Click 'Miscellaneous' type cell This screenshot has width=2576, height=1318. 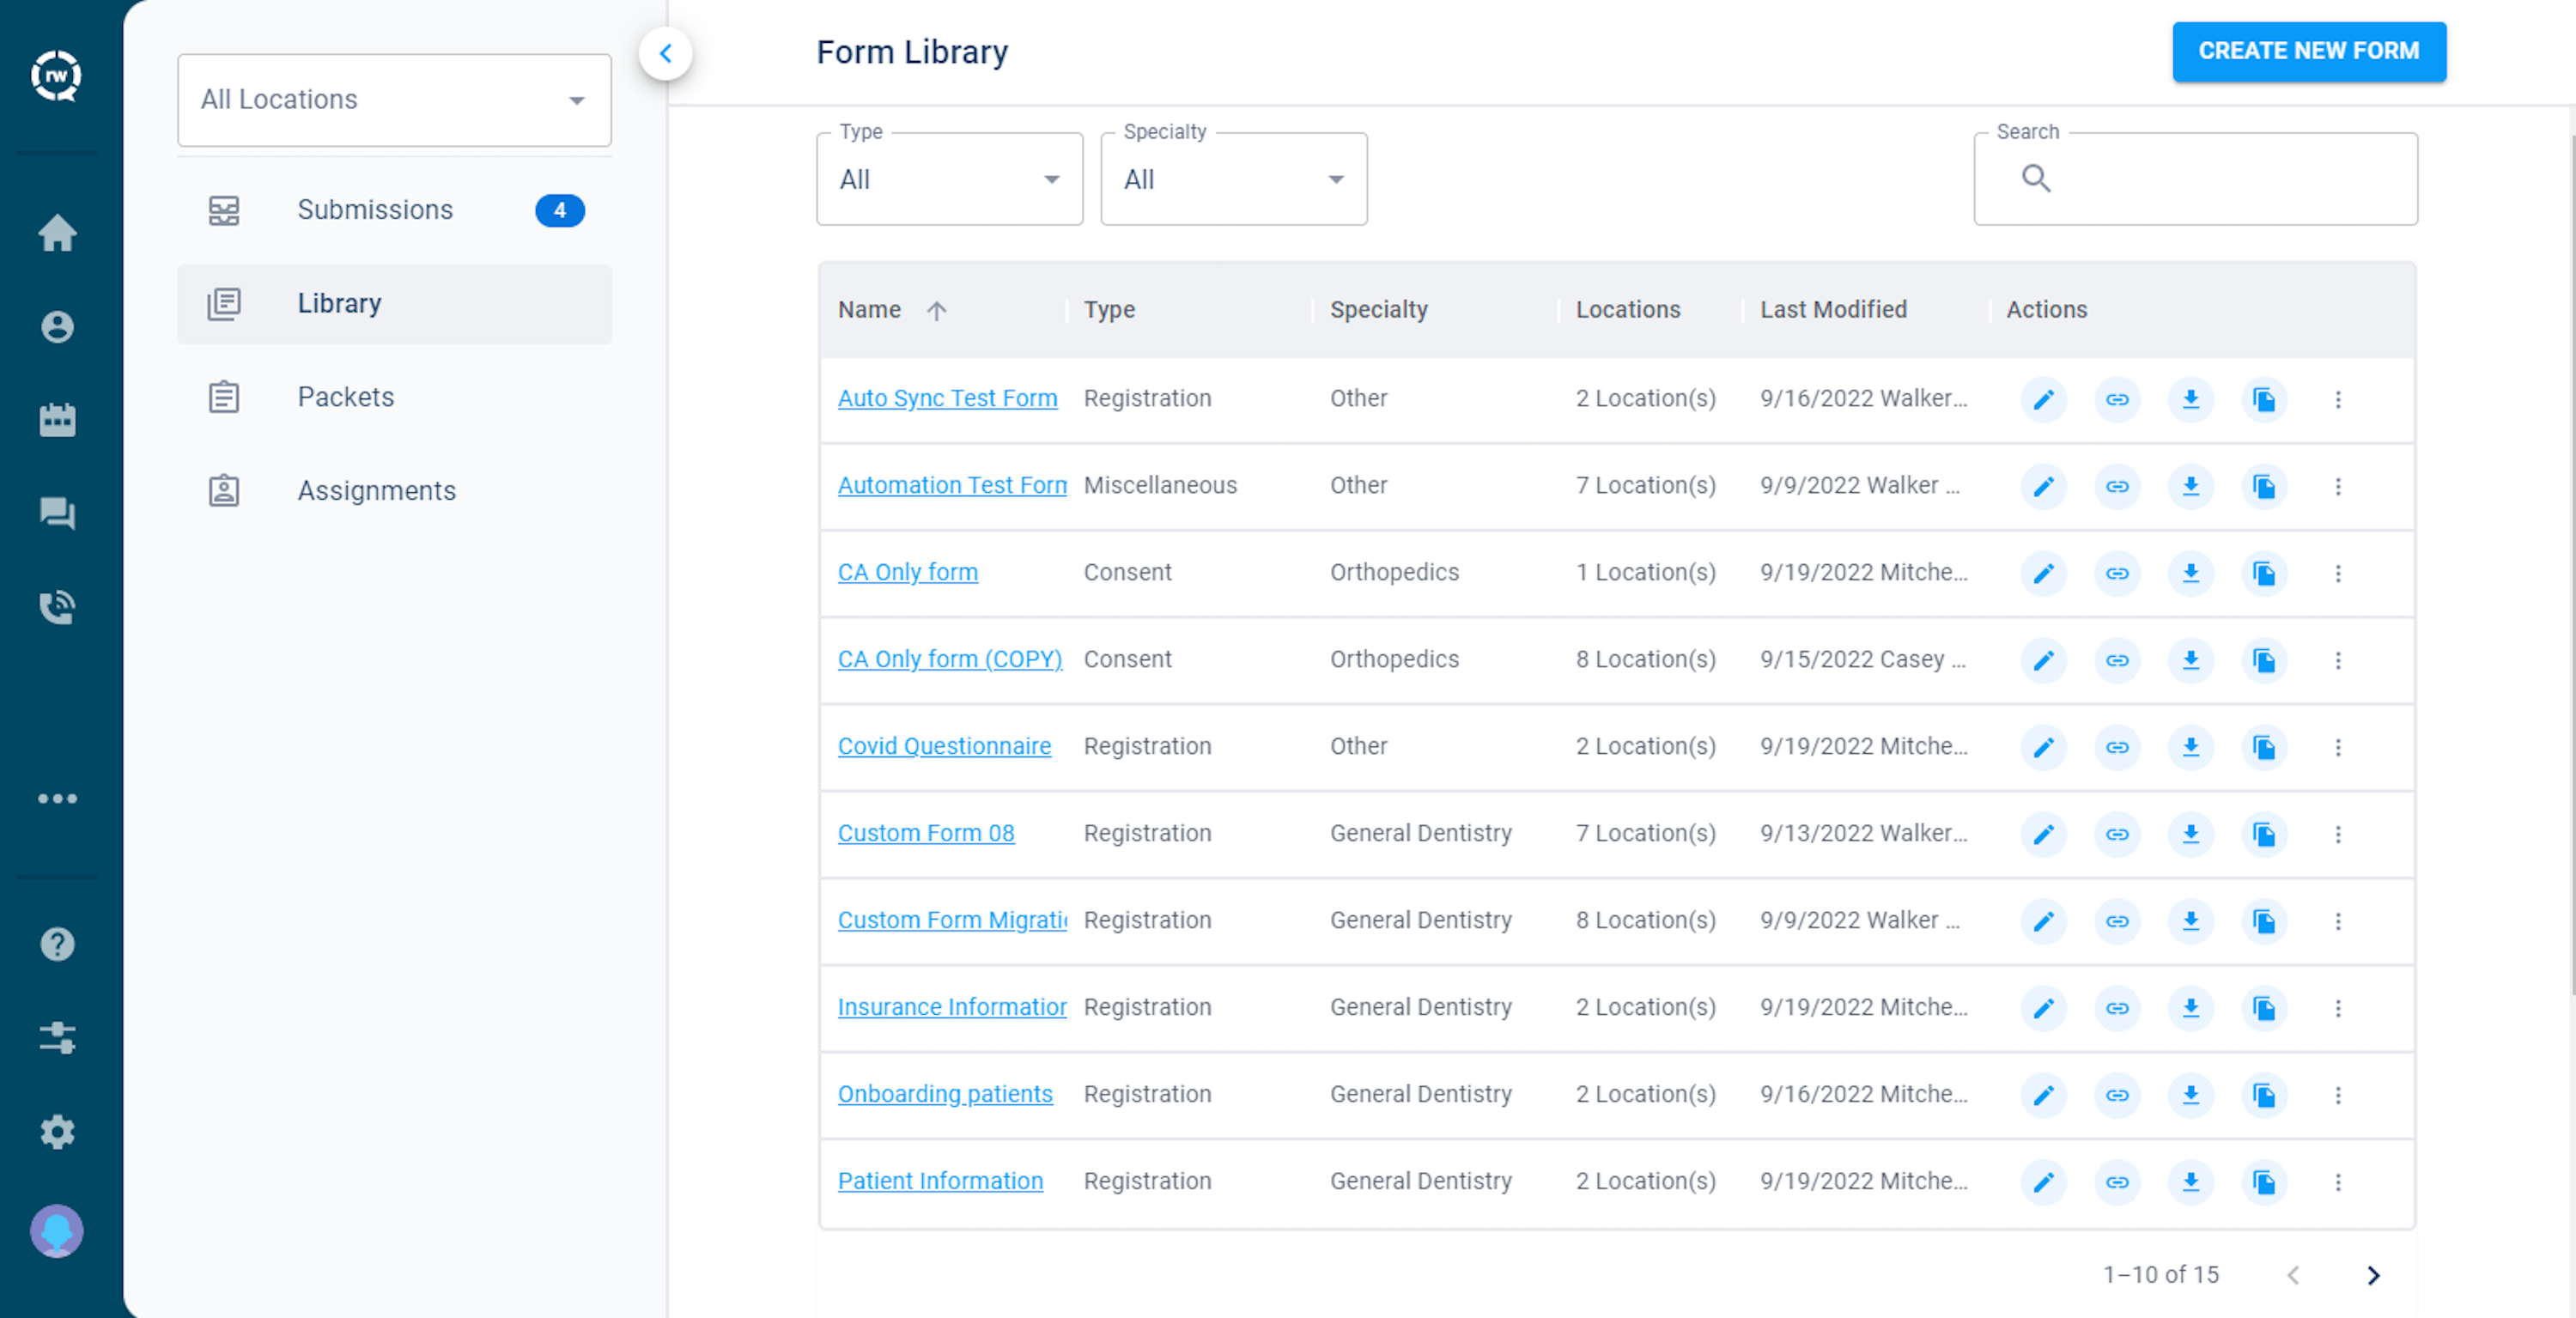[1160, 485]
